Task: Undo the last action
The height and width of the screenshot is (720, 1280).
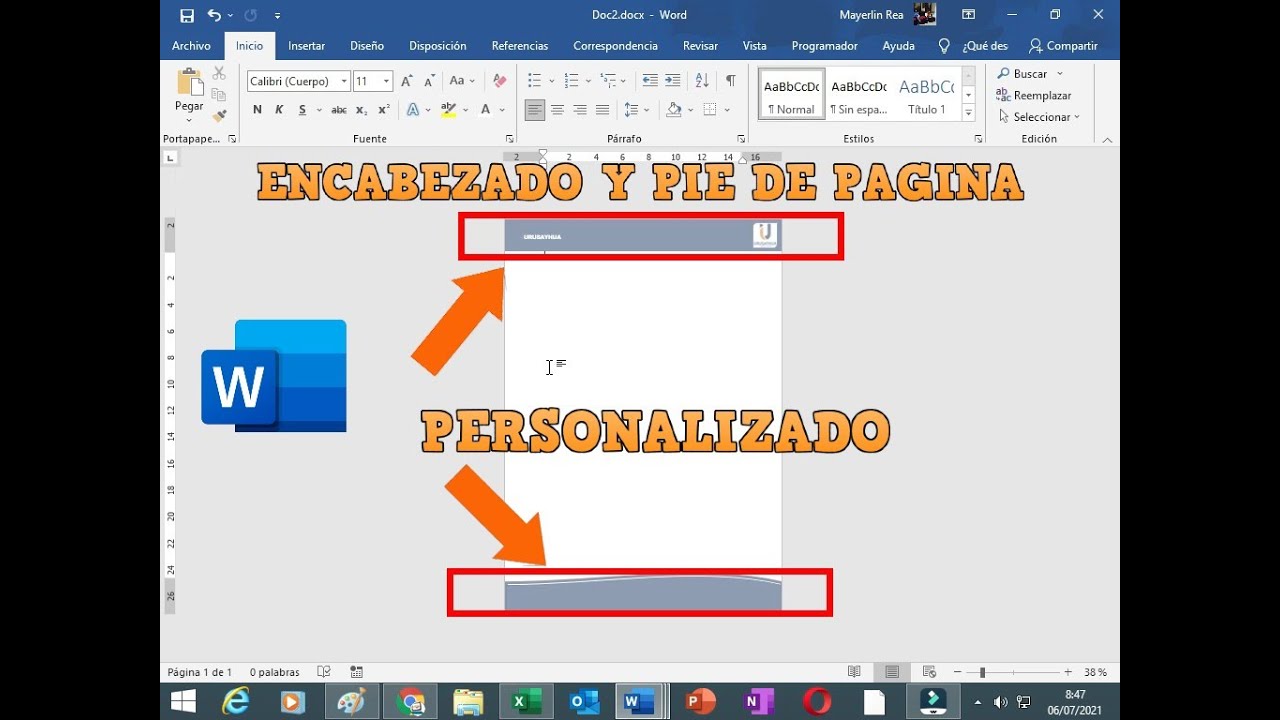Action: [214, 15]
